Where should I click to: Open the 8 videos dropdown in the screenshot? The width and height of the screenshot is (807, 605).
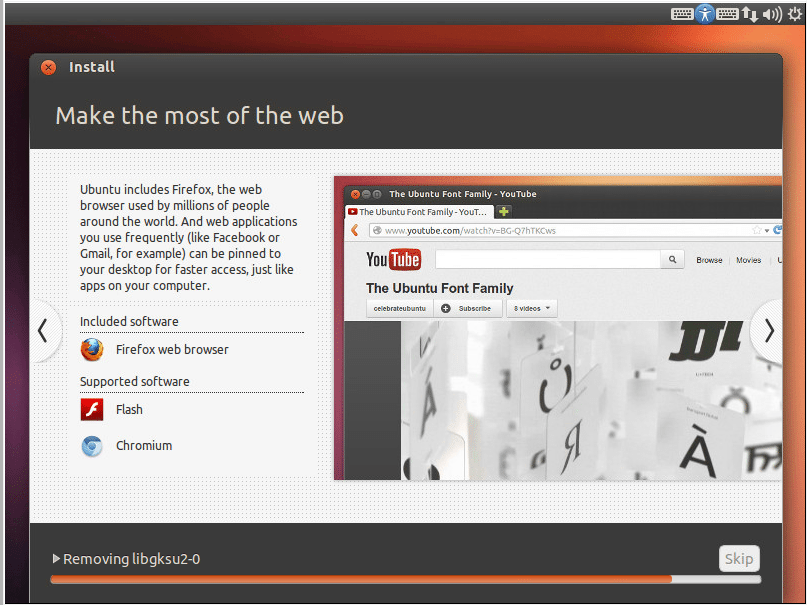[x=532, y=309]
